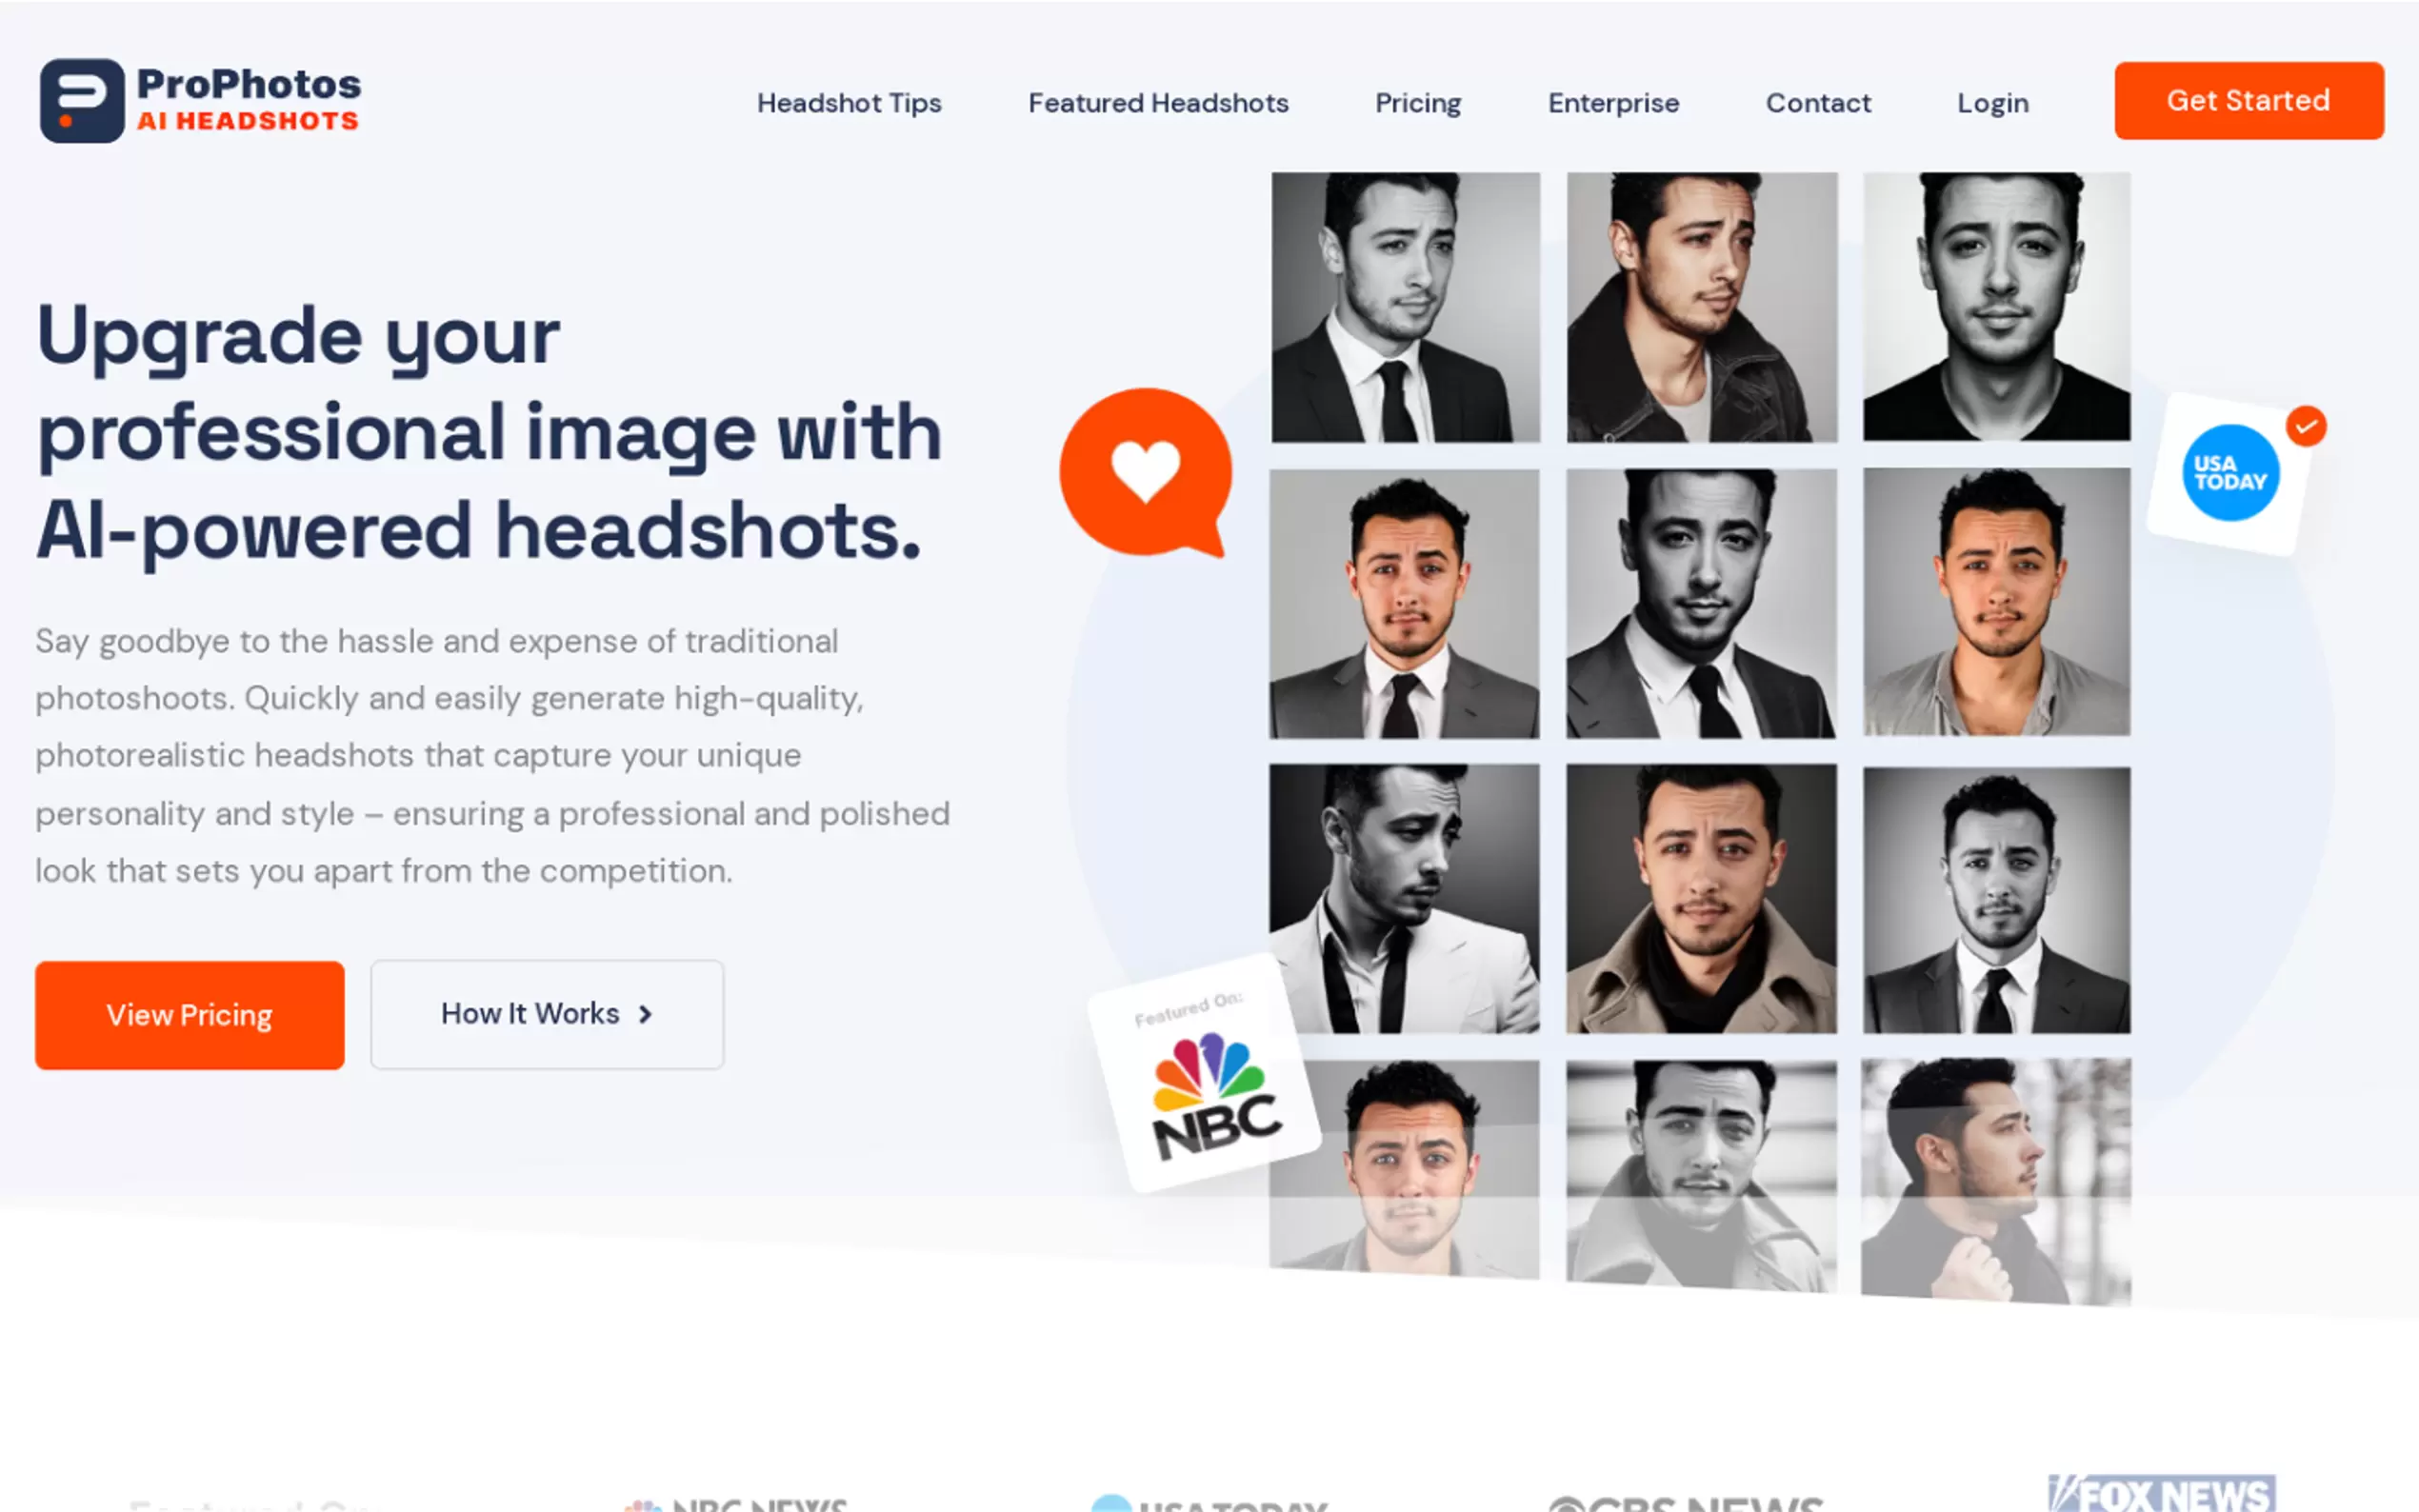Click the View Pricing button
Image resolution: width=2419 pixels, height=1512 pixels.
(190, 1015)
